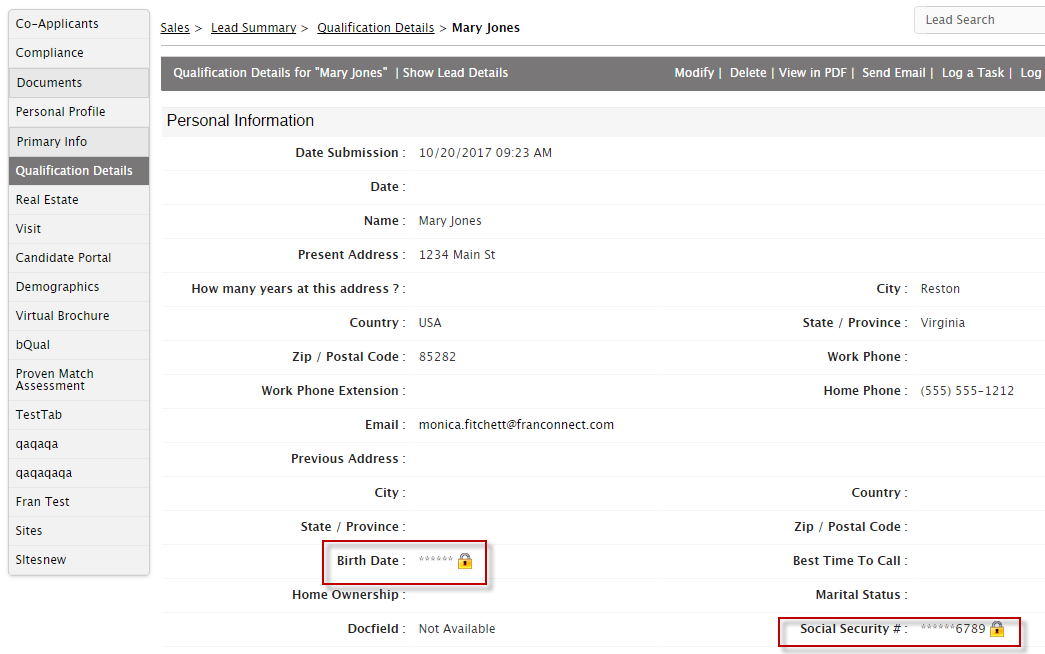Click Modify in the action bar

694,73
